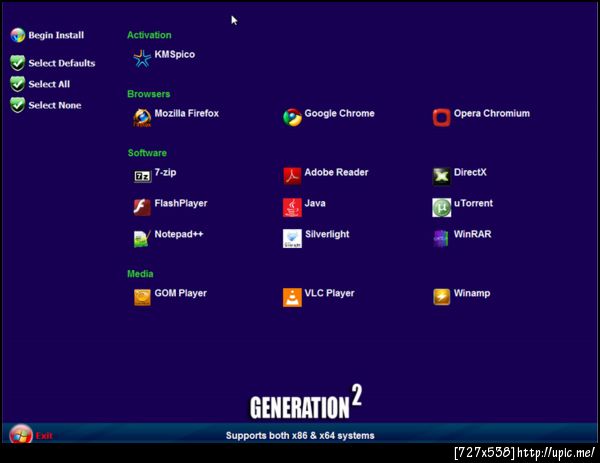Screen dimensions: 600x463
Task: Select the uTorrent icon
Action: [442, 207]
